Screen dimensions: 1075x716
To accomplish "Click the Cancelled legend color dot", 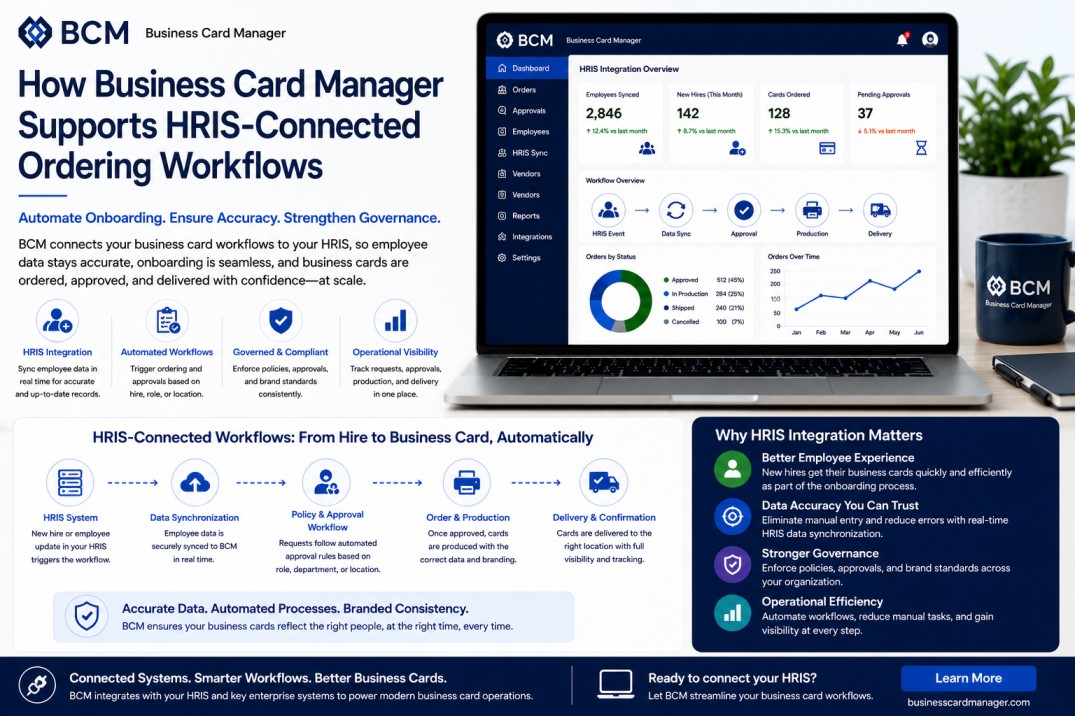I will point(666,322).
